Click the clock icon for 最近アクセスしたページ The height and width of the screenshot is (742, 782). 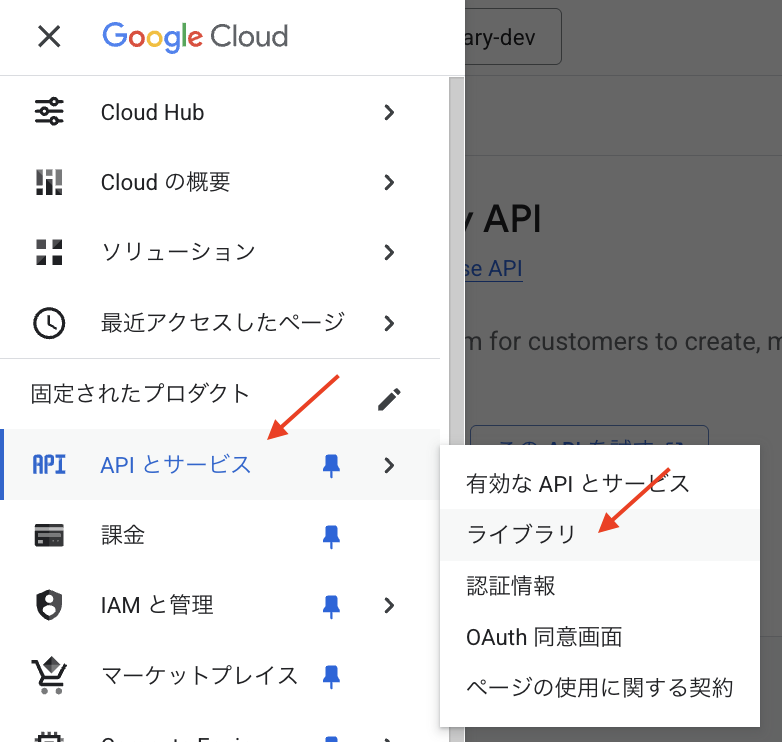49,323
